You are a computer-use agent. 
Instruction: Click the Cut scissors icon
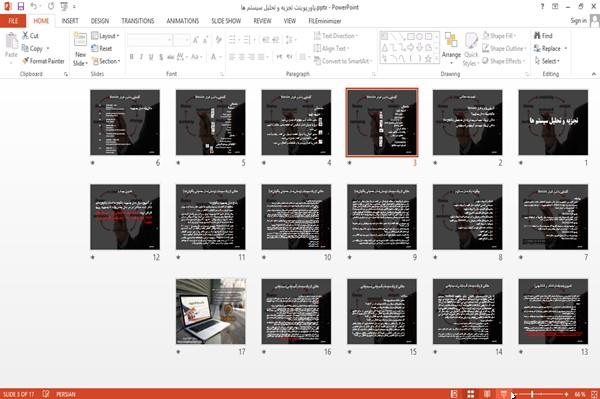(x=26, y=36)
